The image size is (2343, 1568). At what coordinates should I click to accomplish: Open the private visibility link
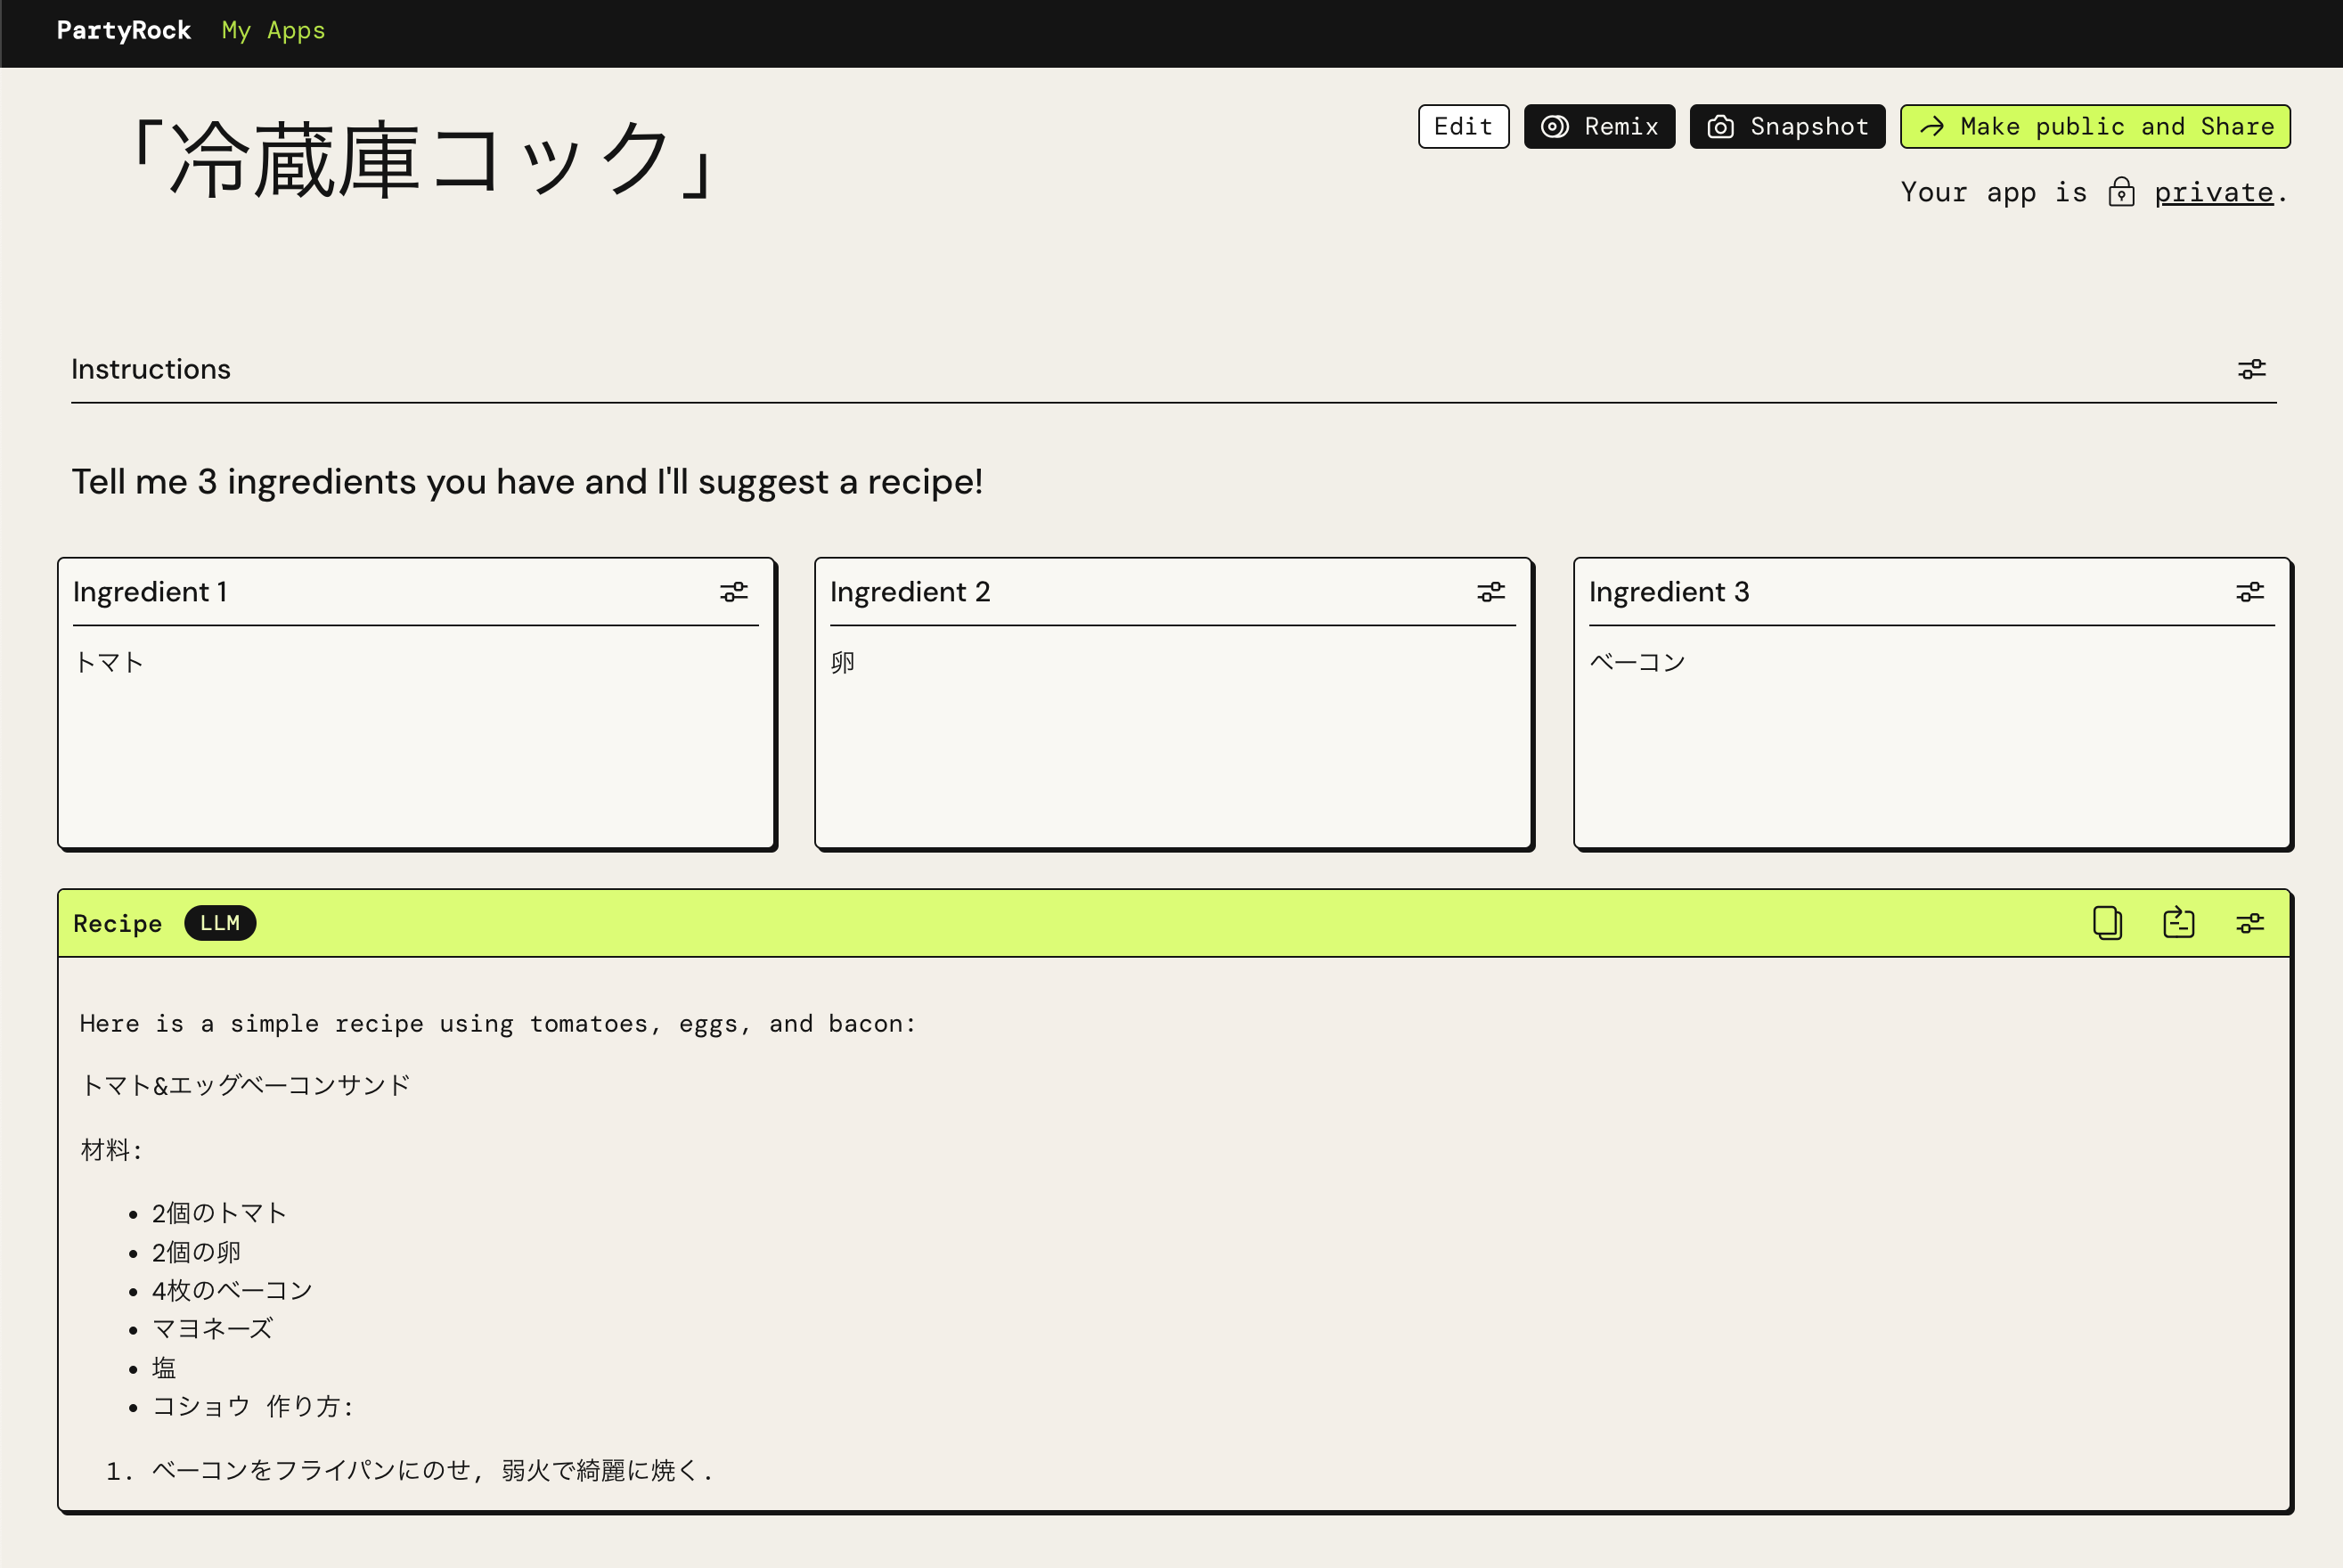click(2213, 192)
